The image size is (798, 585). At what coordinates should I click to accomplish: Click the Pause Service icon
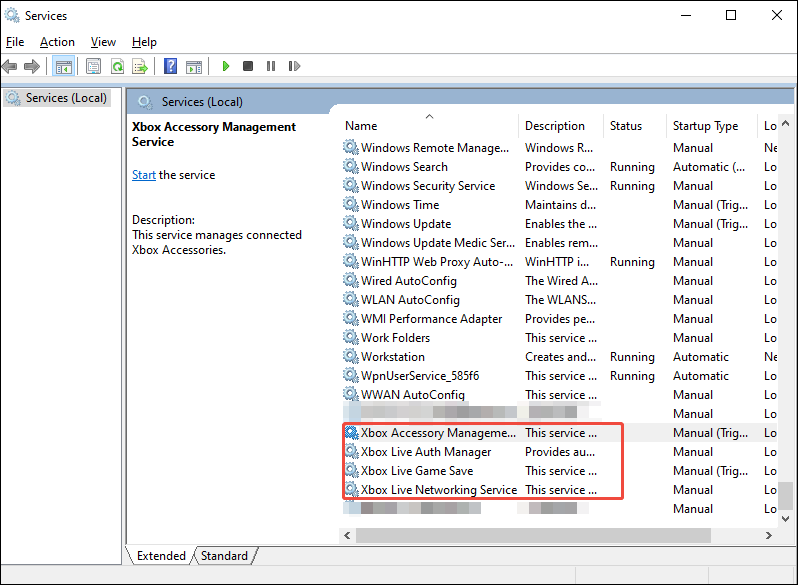(271, 66)
